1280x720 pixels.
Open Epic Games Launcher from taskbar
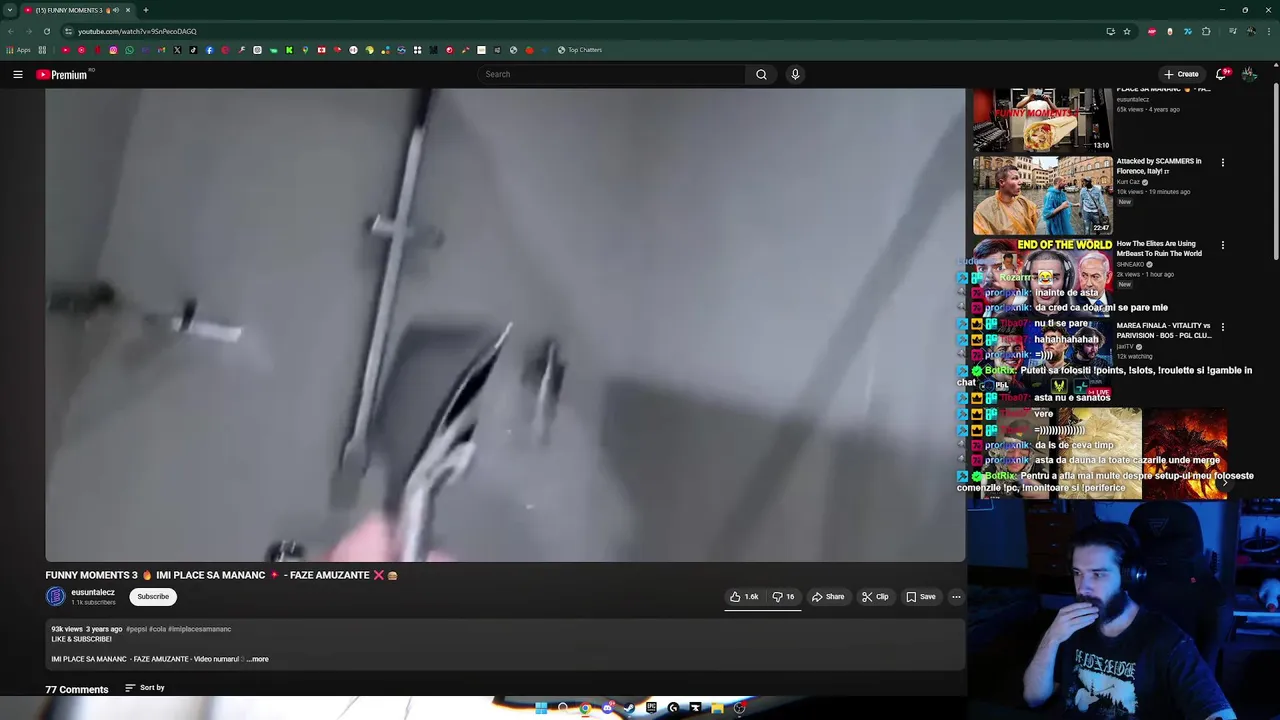click(x=651, y=707)
